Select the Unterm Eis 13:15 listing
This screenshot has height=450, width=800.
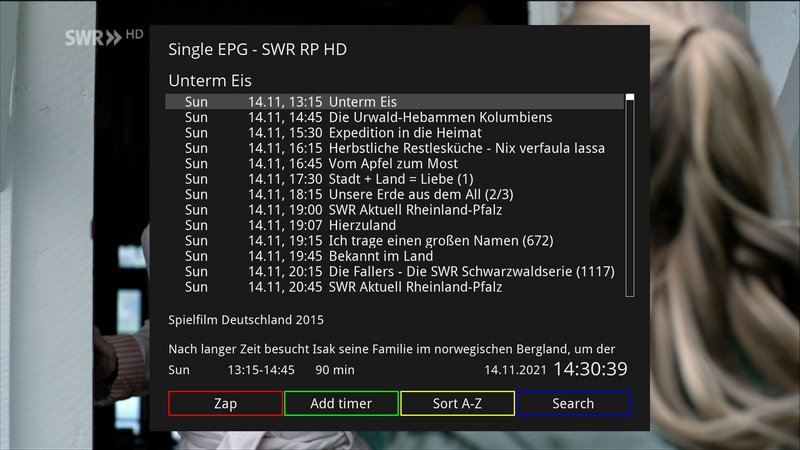click(394, 102)
